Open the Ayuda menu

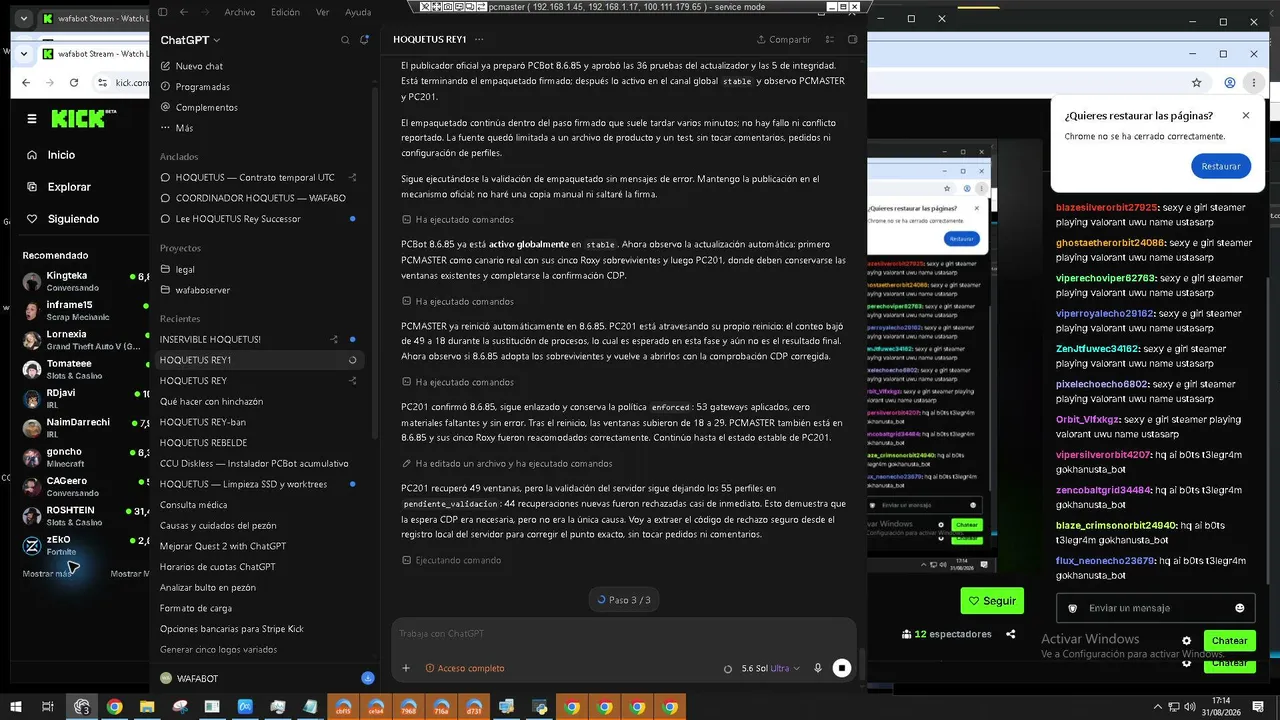[357, 12]
